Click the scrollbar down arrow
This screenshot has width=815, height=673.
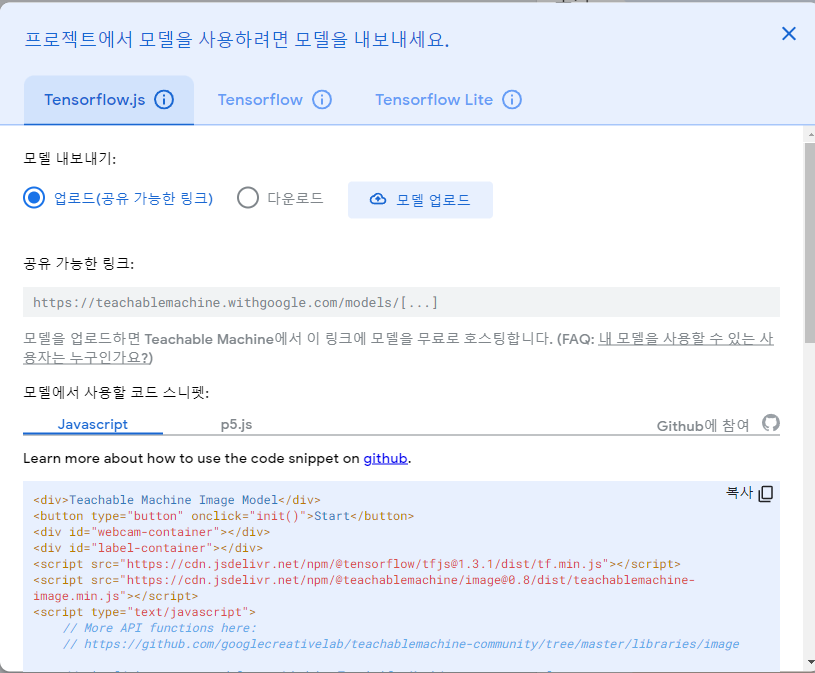click(x=810, y=663)
